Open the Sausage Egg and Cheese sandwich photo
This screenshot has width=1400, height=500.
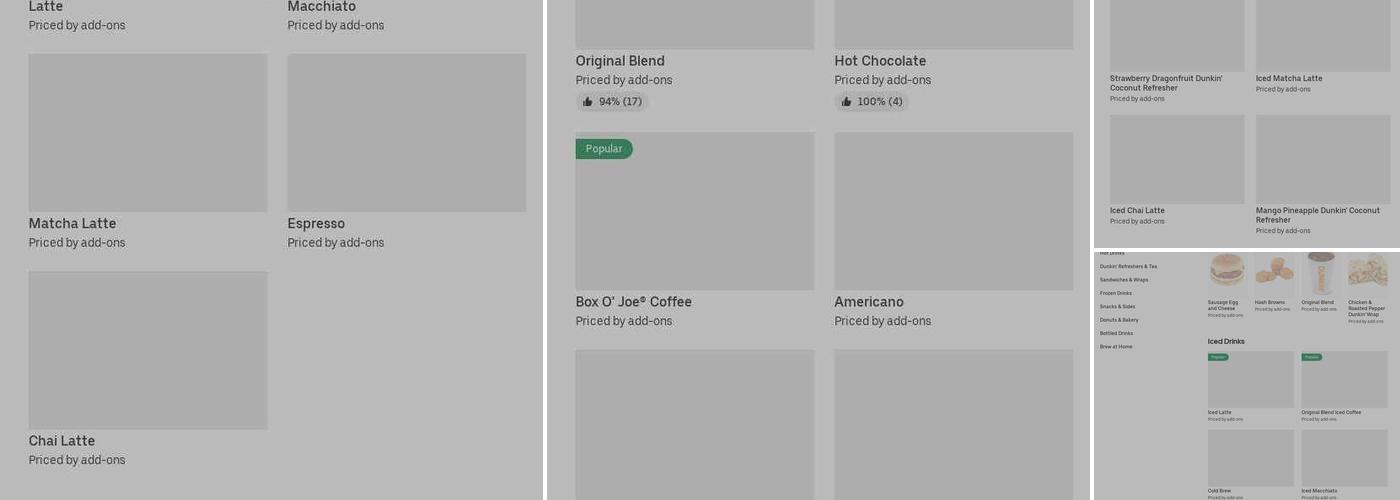click(1227, 271)
